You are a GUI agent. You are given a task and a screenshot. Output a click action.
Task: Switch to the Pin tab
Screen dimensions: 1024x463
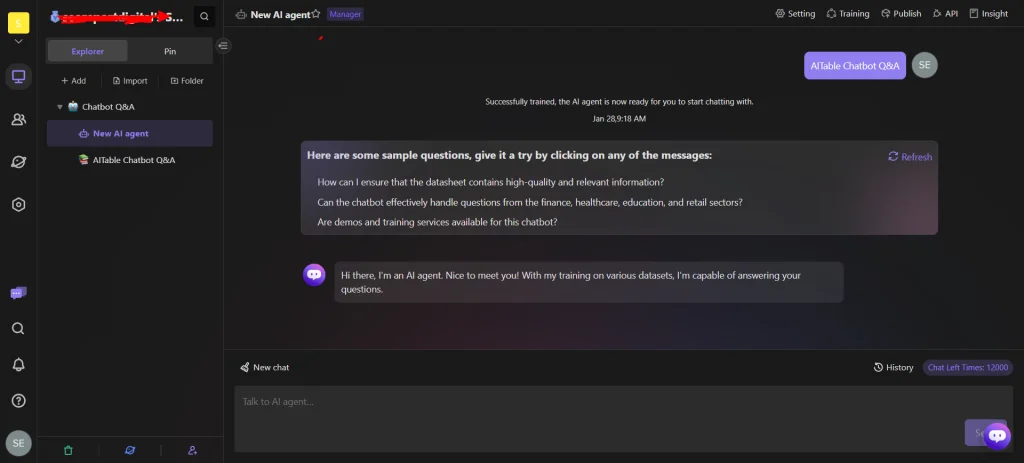point(170,50)
